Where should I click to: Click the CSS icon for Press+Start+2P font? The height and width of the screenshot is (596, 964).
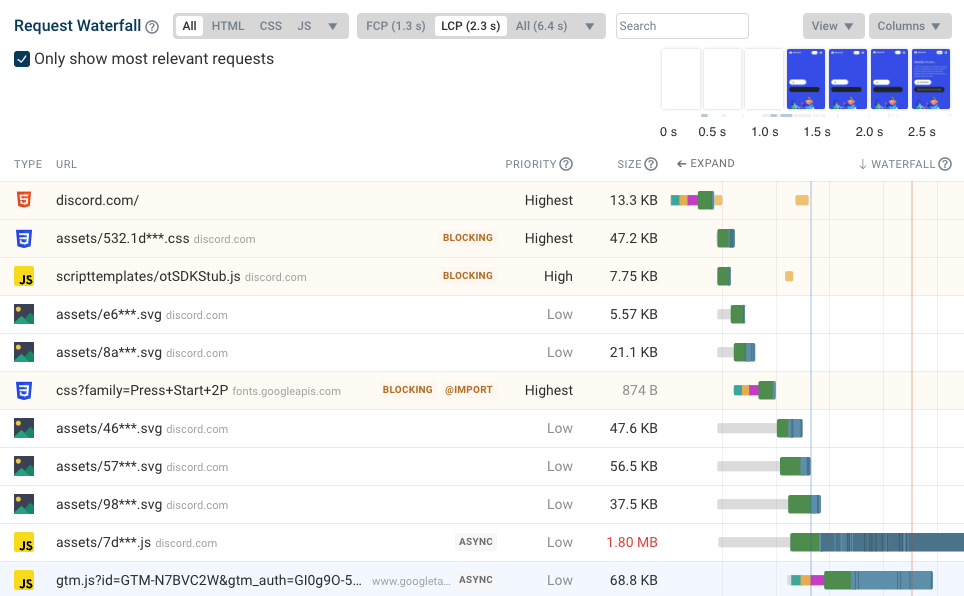24,390
